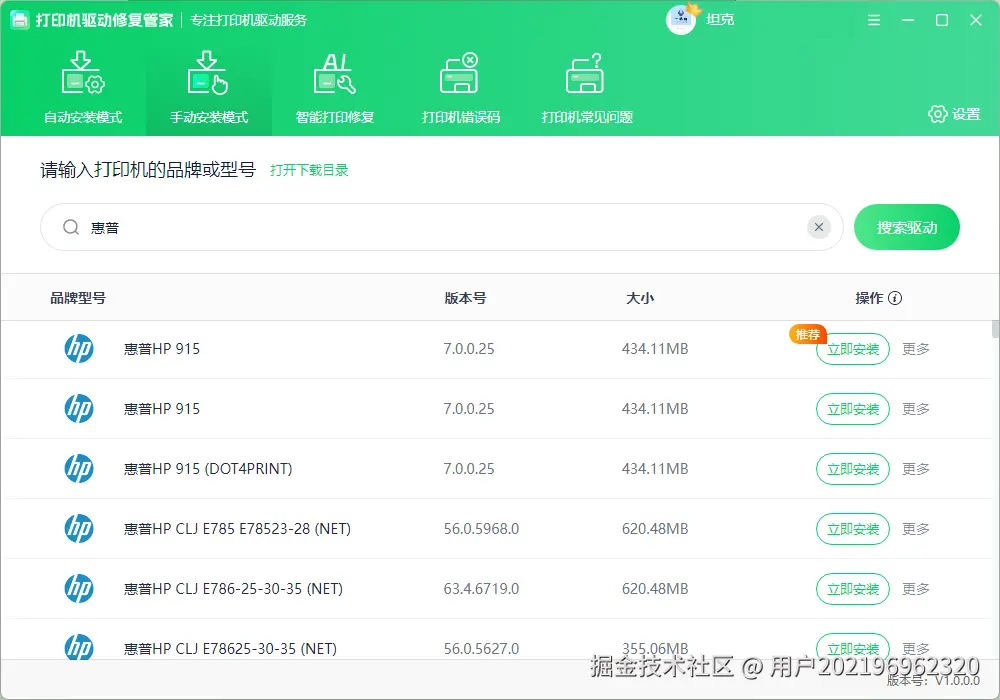Click HP logo of CLJ E785 E78523-28 row
This screenshot has height=700, width=1000.
[x=79, y=529]
